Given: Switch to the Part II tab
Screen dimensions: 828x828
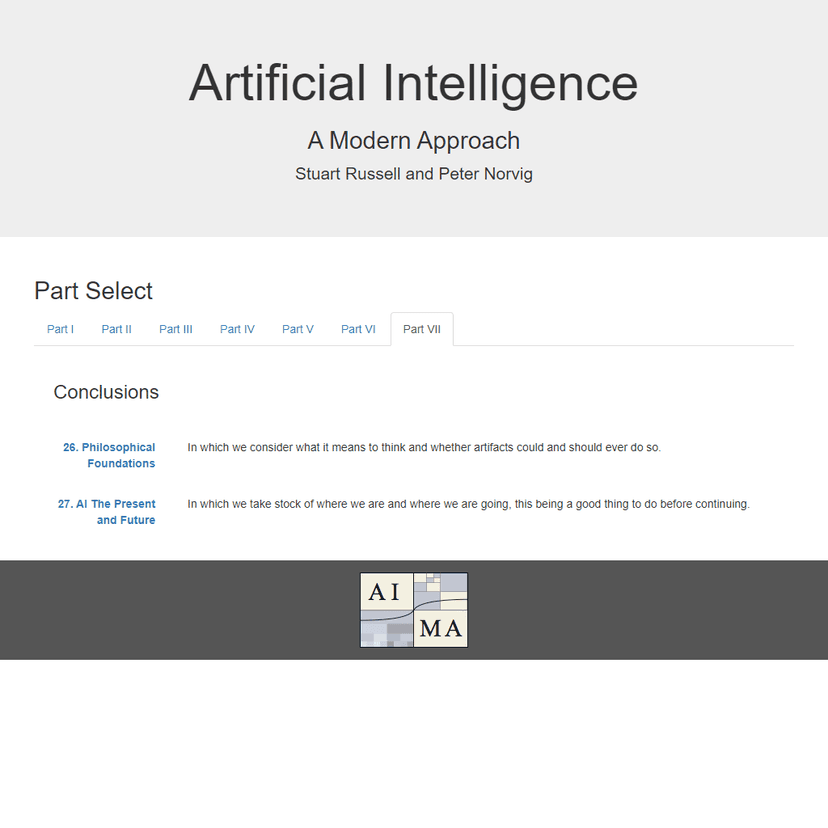Looking at the screenshot, I should 116,329.
